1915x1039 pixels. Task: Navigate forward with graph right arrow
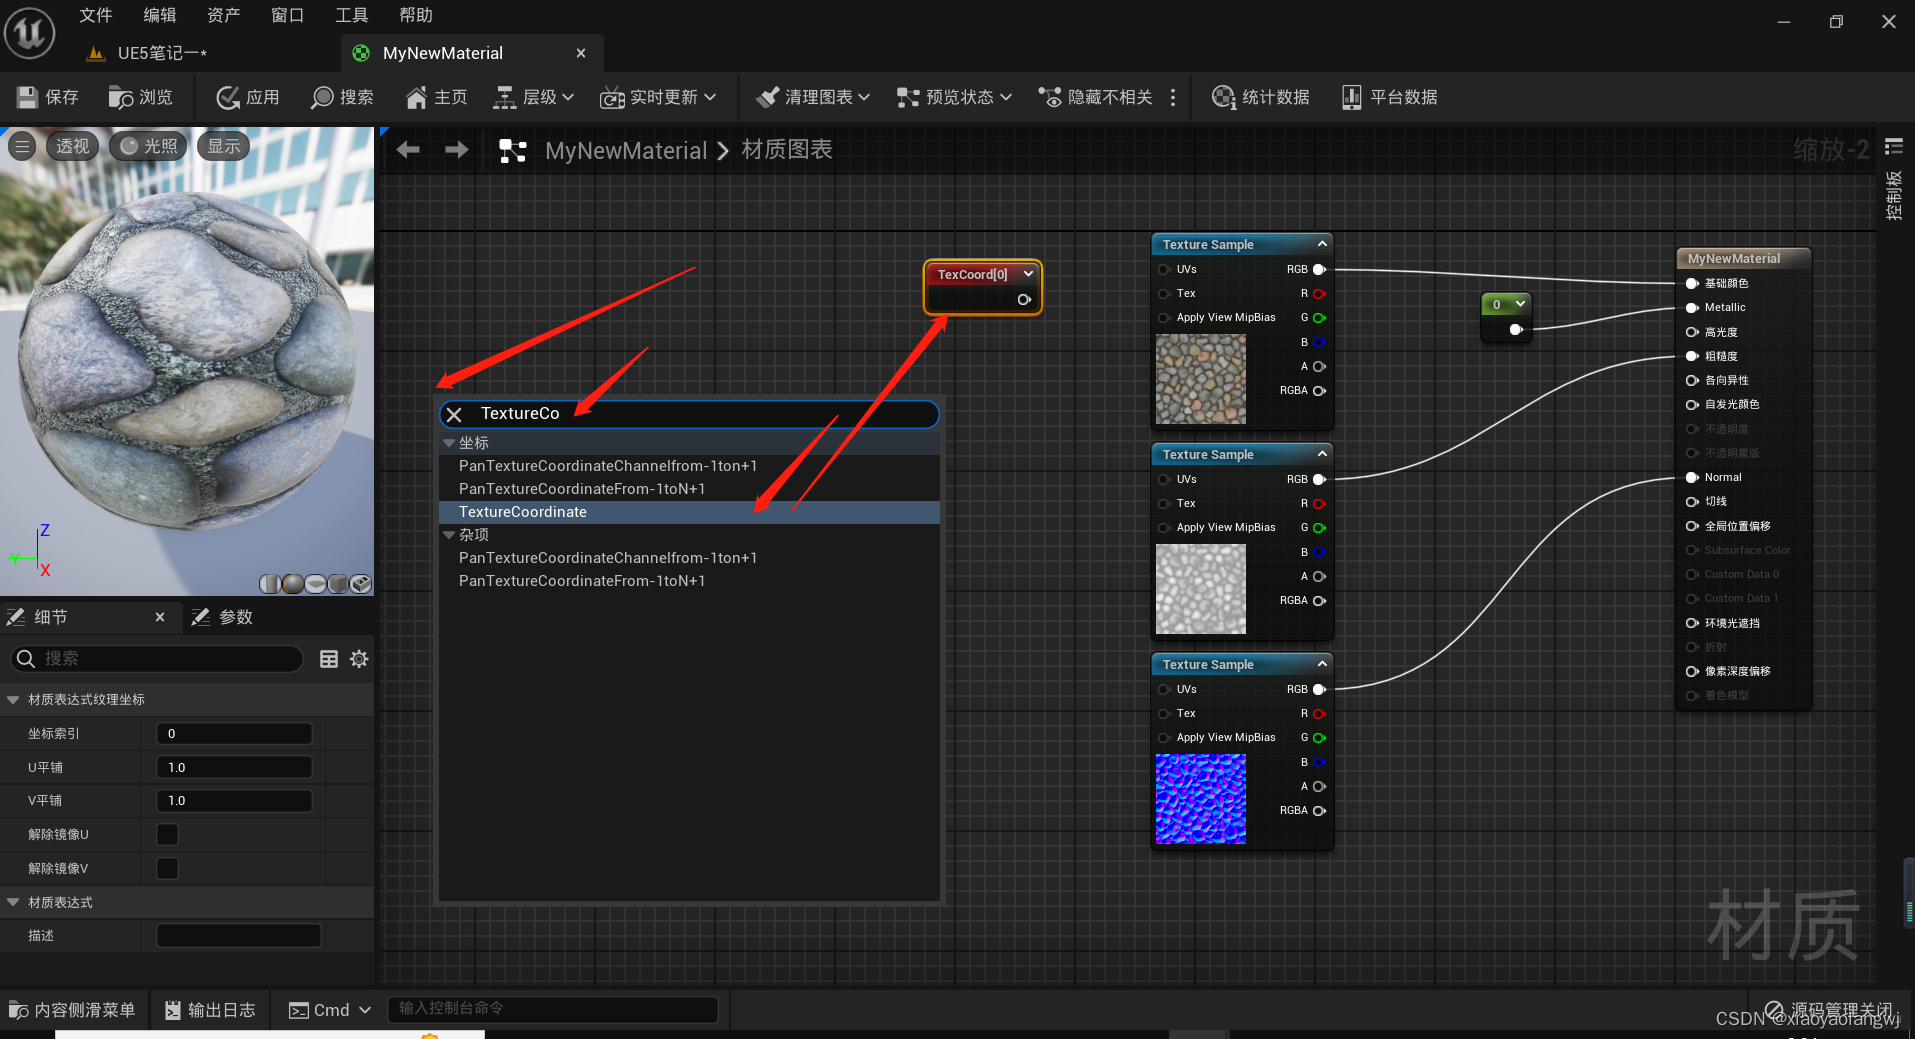[x=457, y=150]
